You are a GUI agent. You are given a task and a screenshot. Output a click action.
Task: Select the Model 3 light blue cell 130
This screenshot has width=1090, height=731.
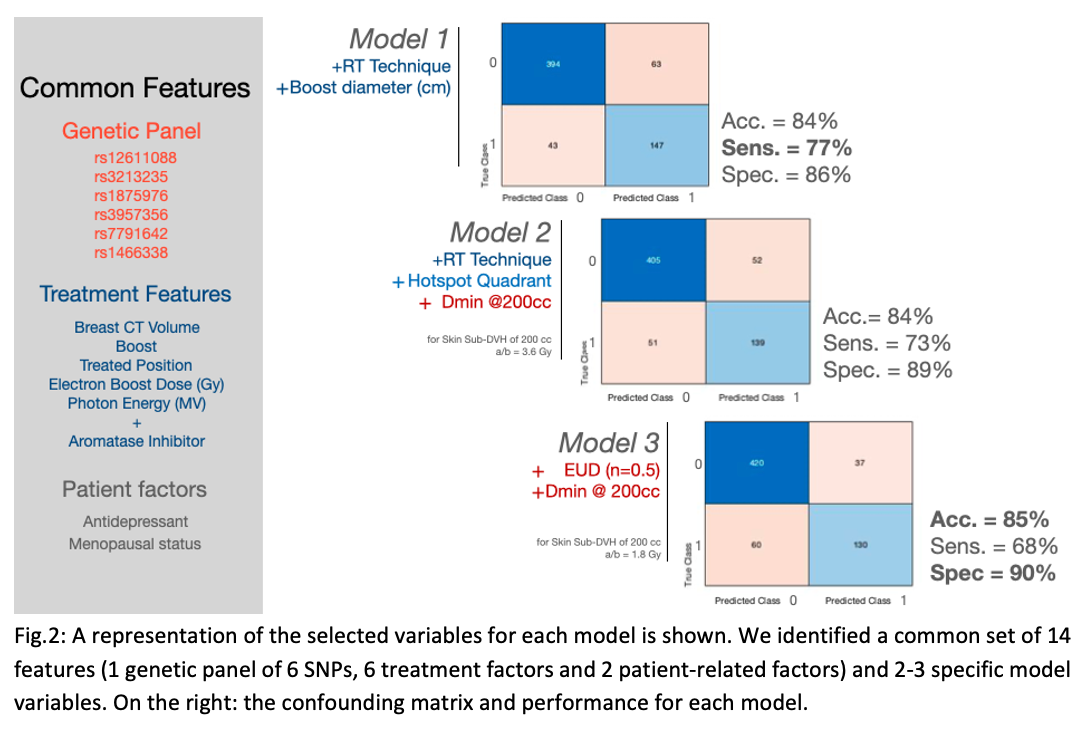coord(861,545)
